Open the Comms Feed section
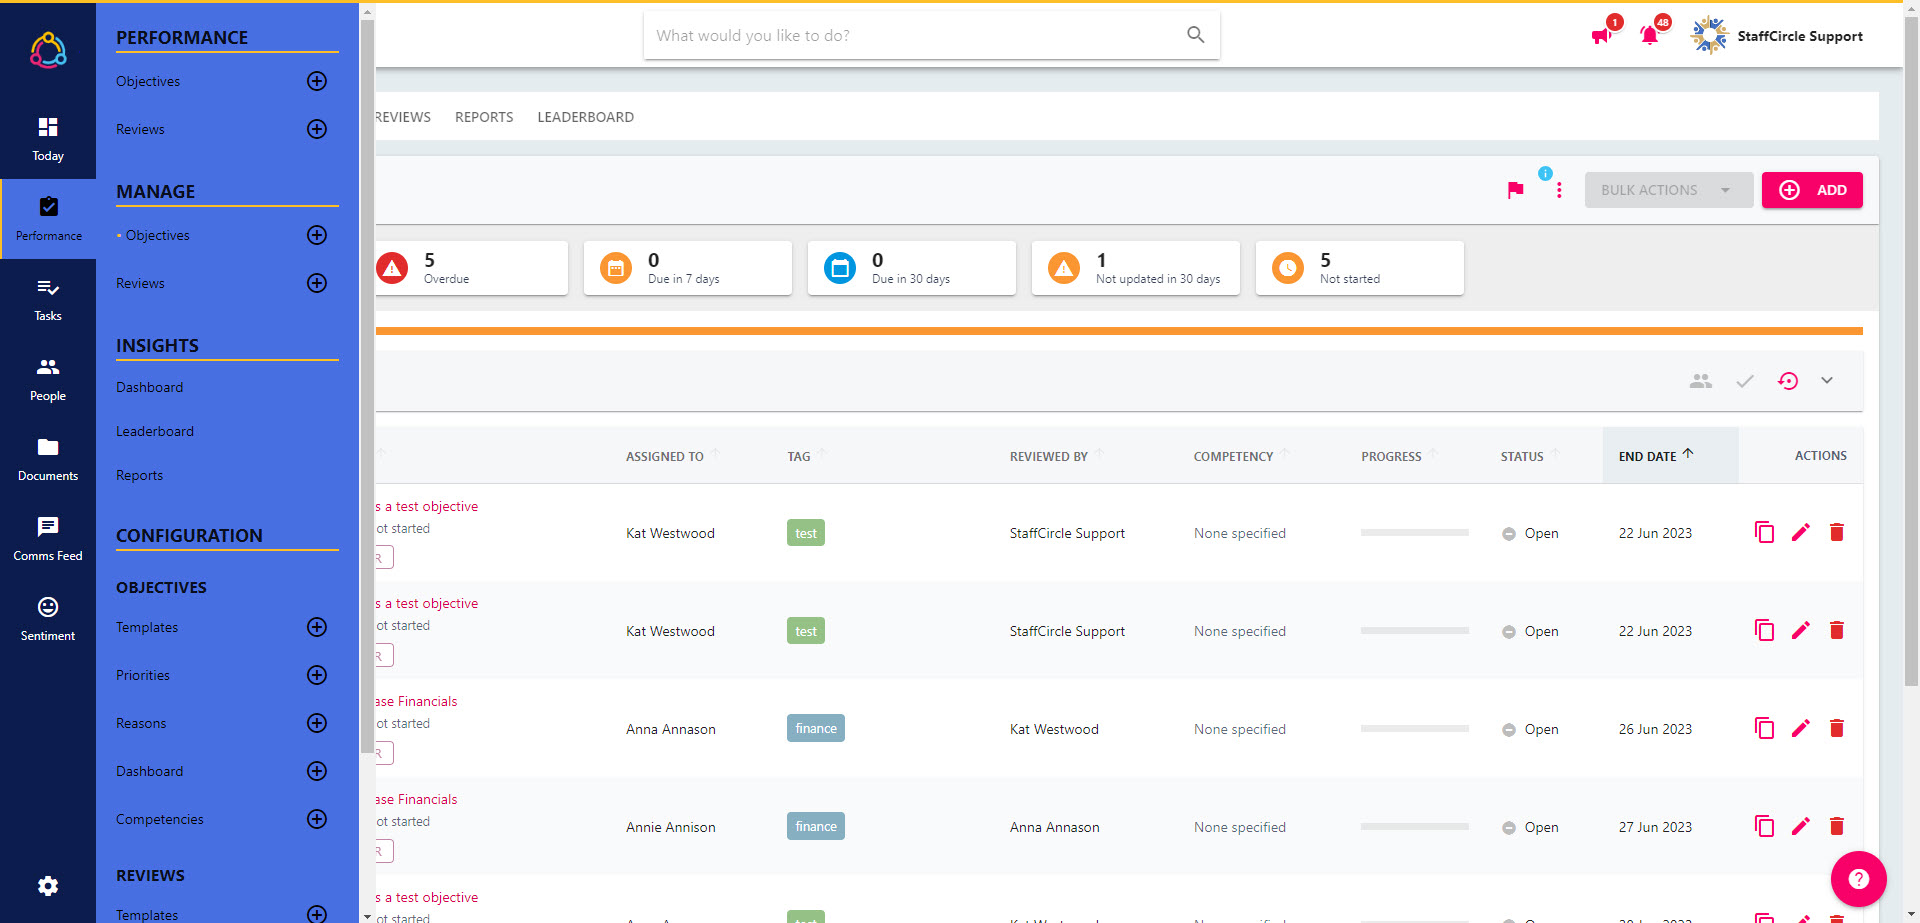The image size is (1920, 923). [48, 539]
